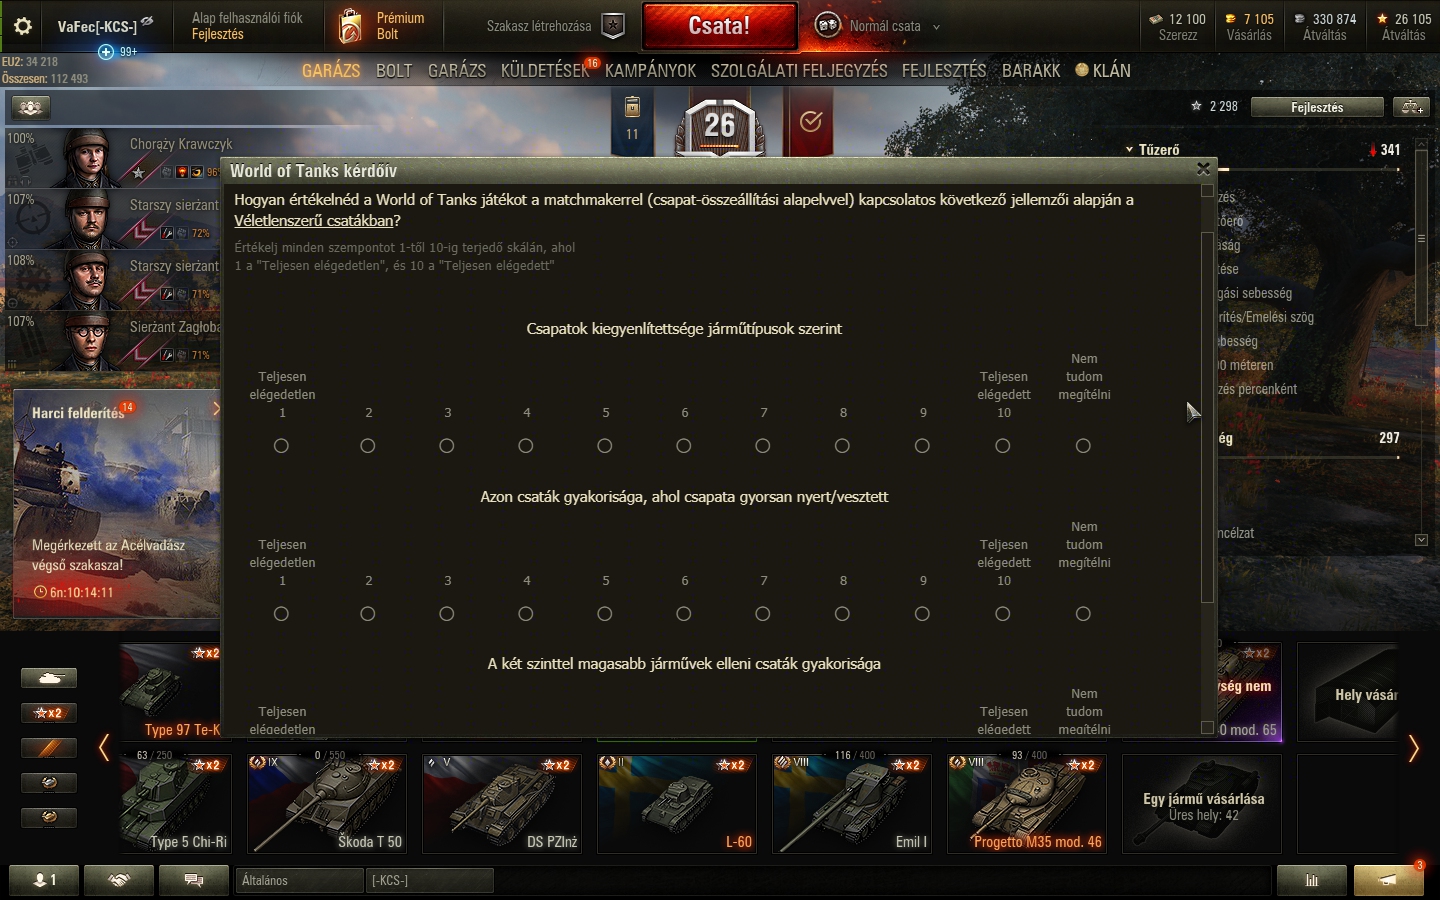The height and width of the screenshot is (900, 1440).
Task: Switch to the BARAKK tab
Action: [x=1031, y=71]
